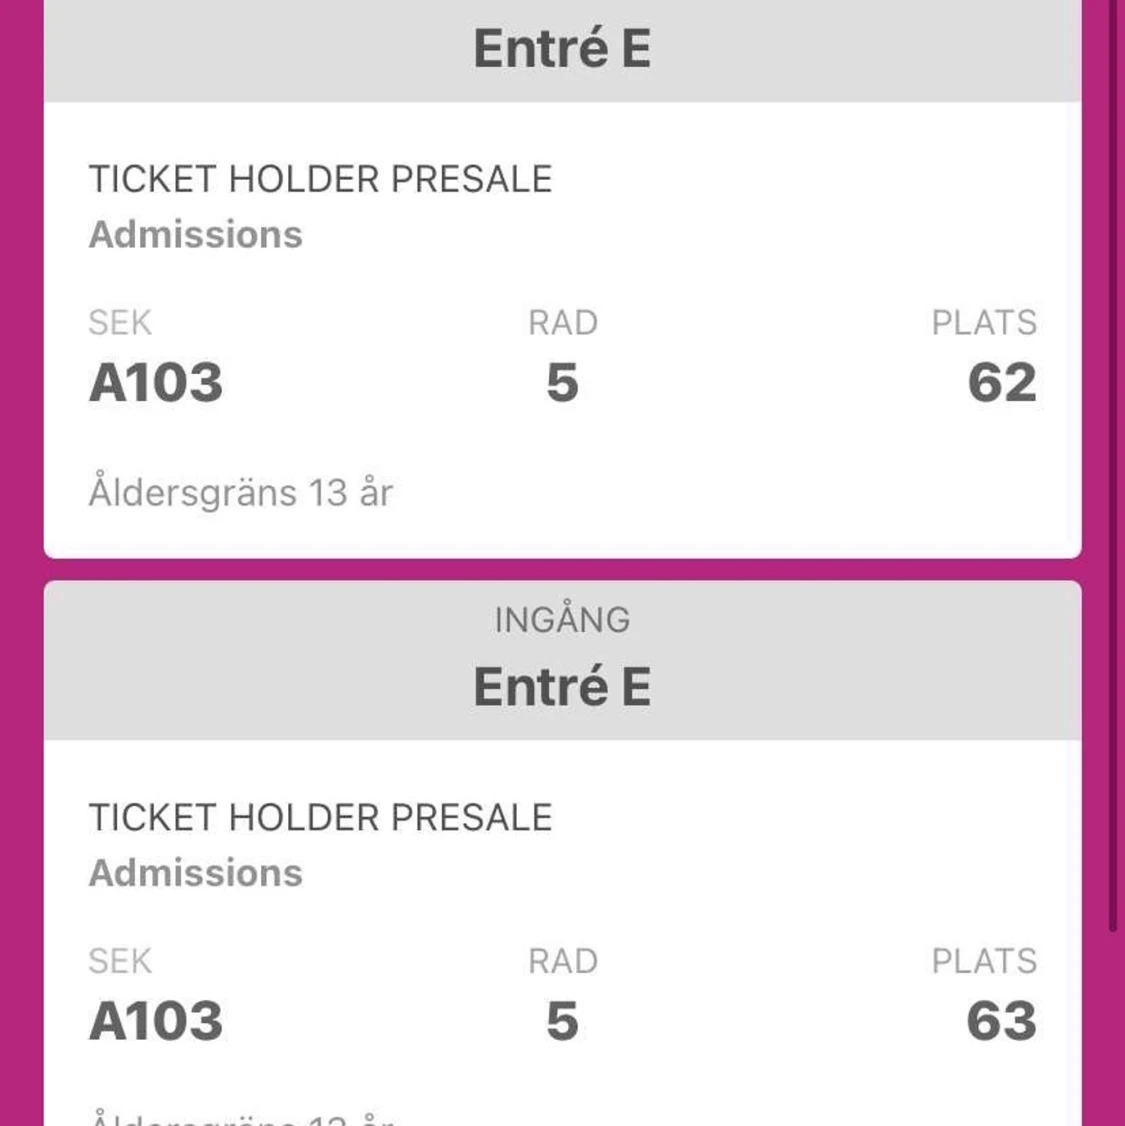
Task: Tap seat number 62
Action: [1002, 383]
